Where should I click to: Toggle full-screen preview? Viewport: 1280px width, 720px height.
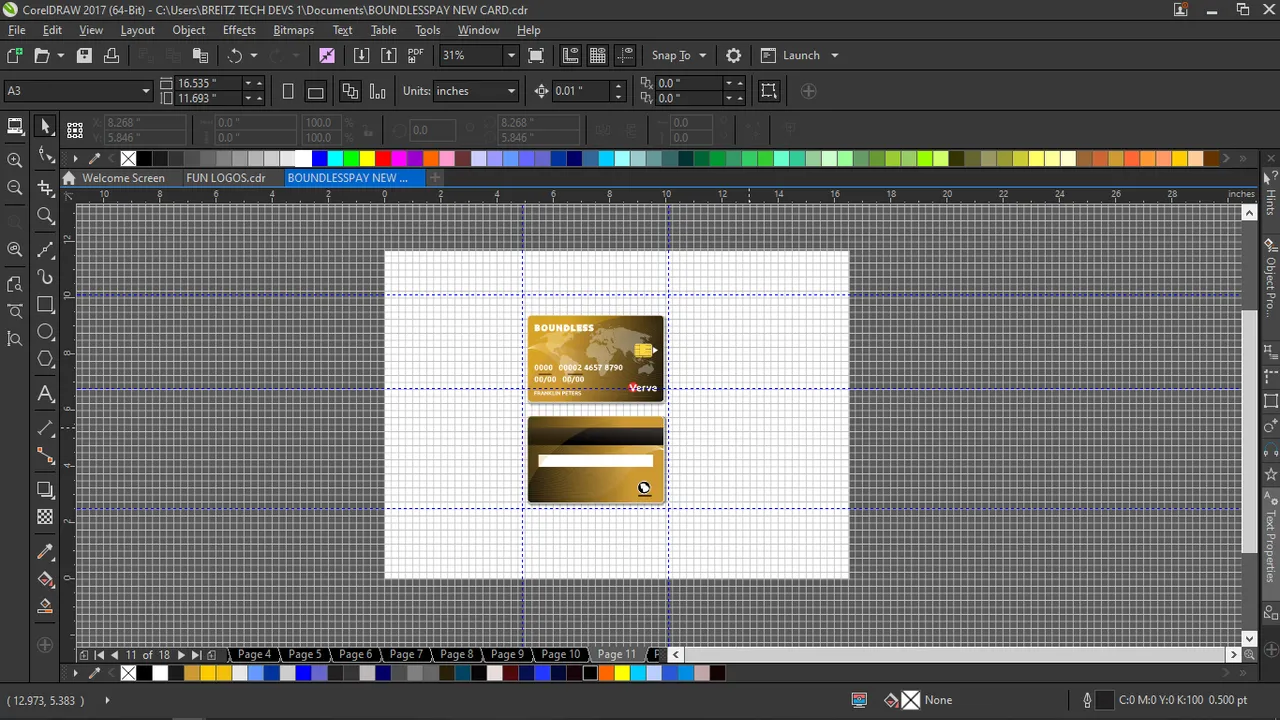[536, 55]
